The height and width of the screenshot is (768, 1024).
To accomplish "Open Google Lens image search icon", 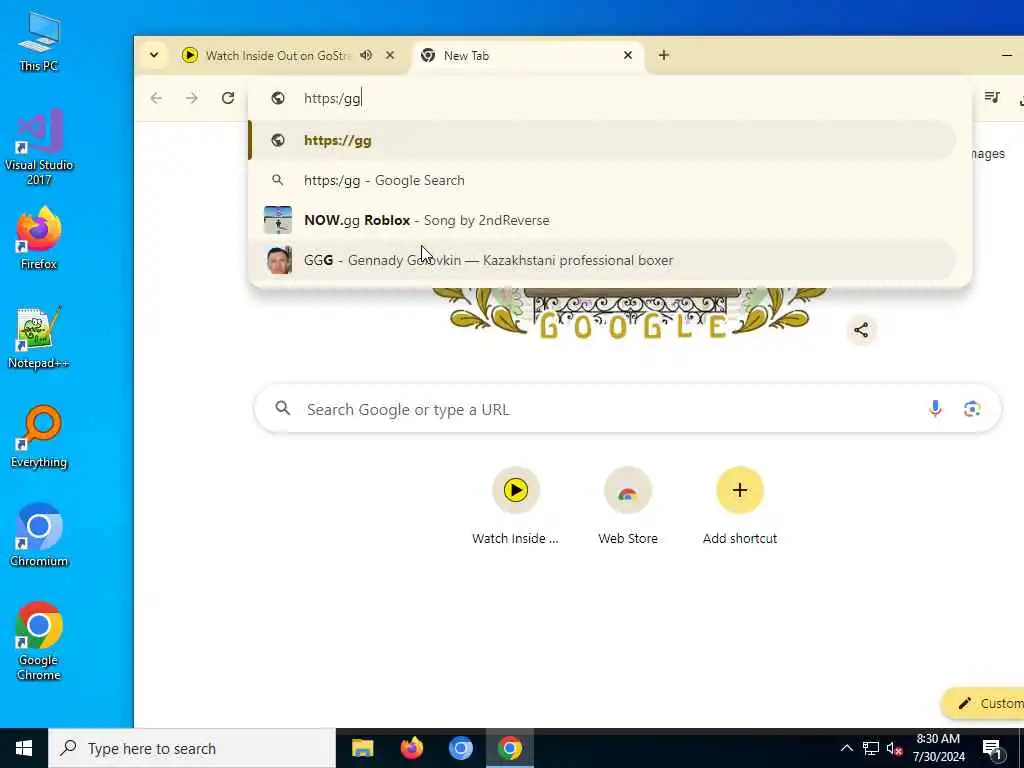I will (x=972, y=409).
